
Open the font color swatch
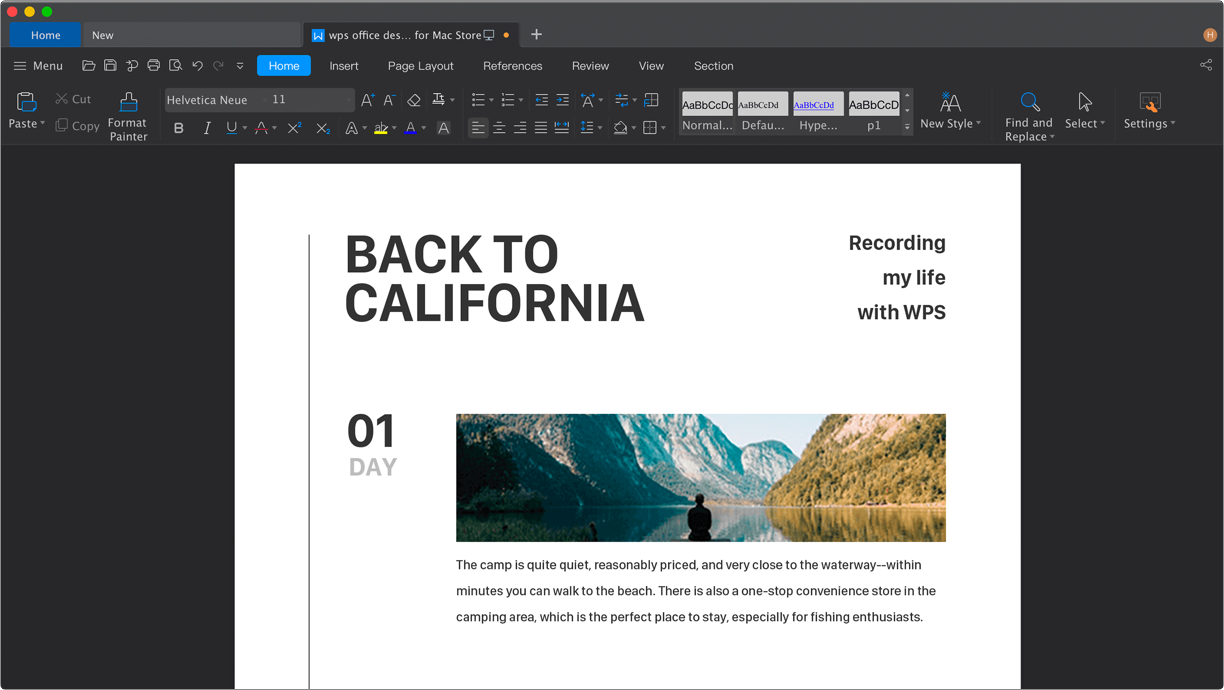(x=412, y=127)
